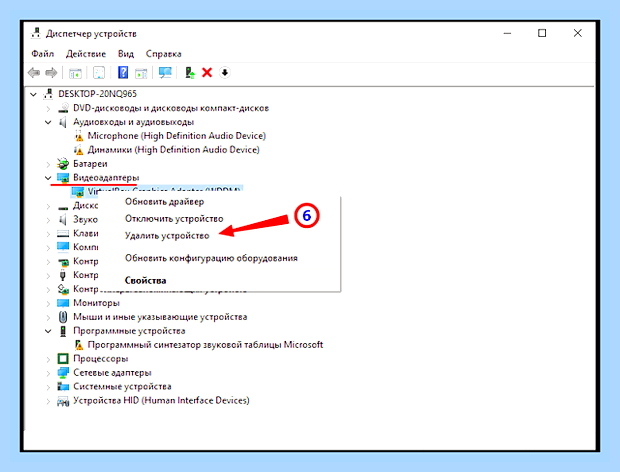
Task: Maximize the Диспетчер устройств window
Action: pos(542,33)
